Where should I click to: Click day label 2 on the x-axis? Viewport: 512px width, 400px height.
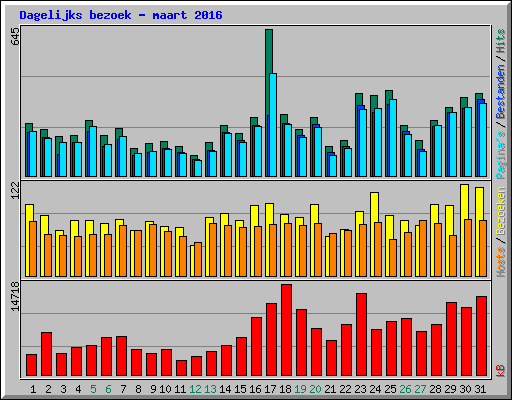pos(48,389)
